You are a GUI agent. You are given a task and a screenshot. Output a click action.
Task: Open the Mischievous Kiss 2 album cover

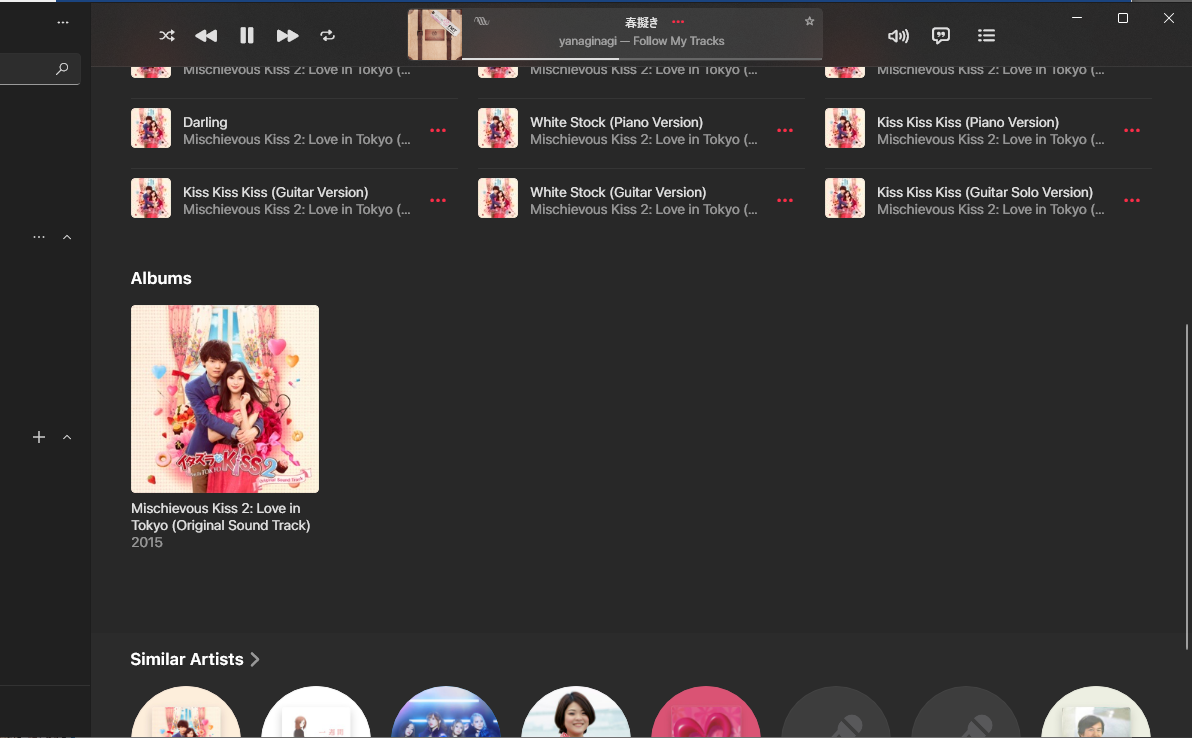point(225,398)
